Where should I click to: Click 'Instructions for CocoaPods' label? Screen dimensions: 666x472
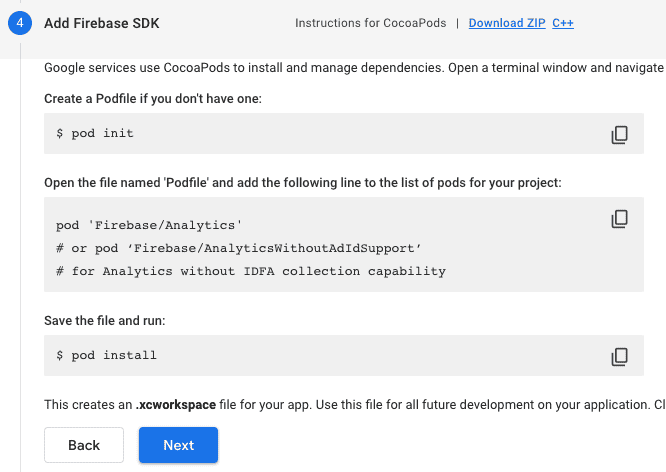pos(369,23)
